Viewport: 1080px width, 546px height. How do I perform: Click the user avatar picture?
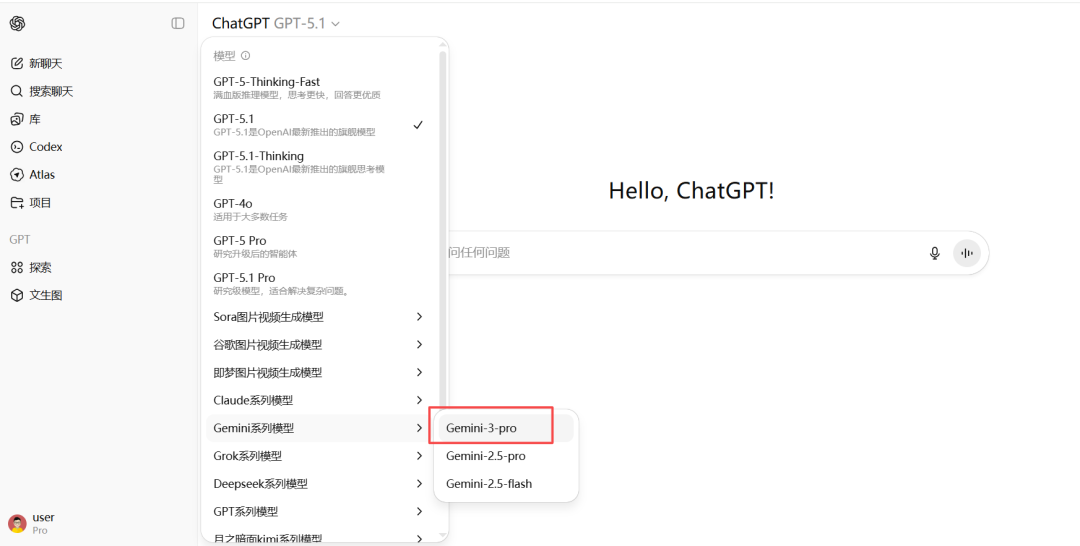[x=17, y=523]
